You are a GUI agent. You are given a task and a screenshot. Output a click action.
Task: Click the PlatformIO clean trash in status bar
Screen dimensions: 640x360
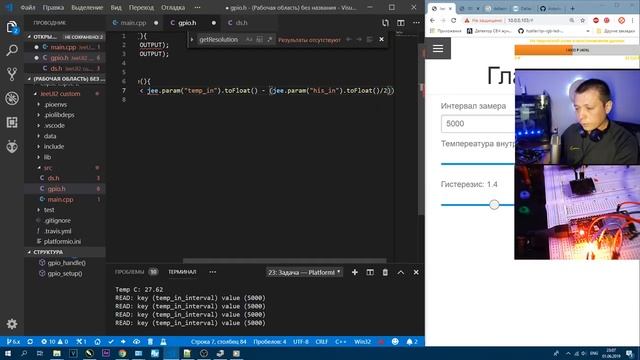tap(150, 342)
